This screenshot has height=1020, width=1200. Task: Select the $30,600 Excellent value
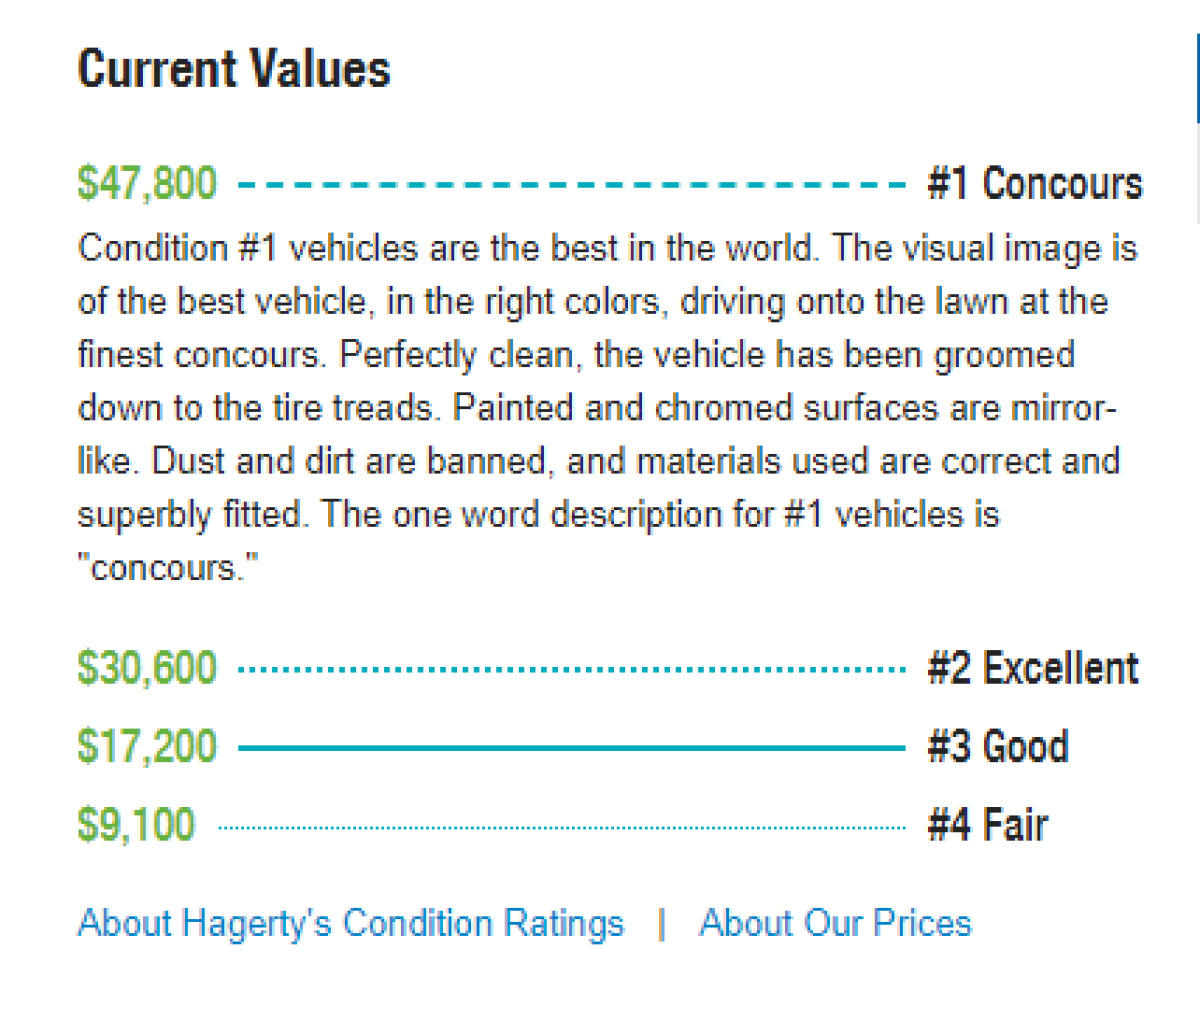[147, 668]
